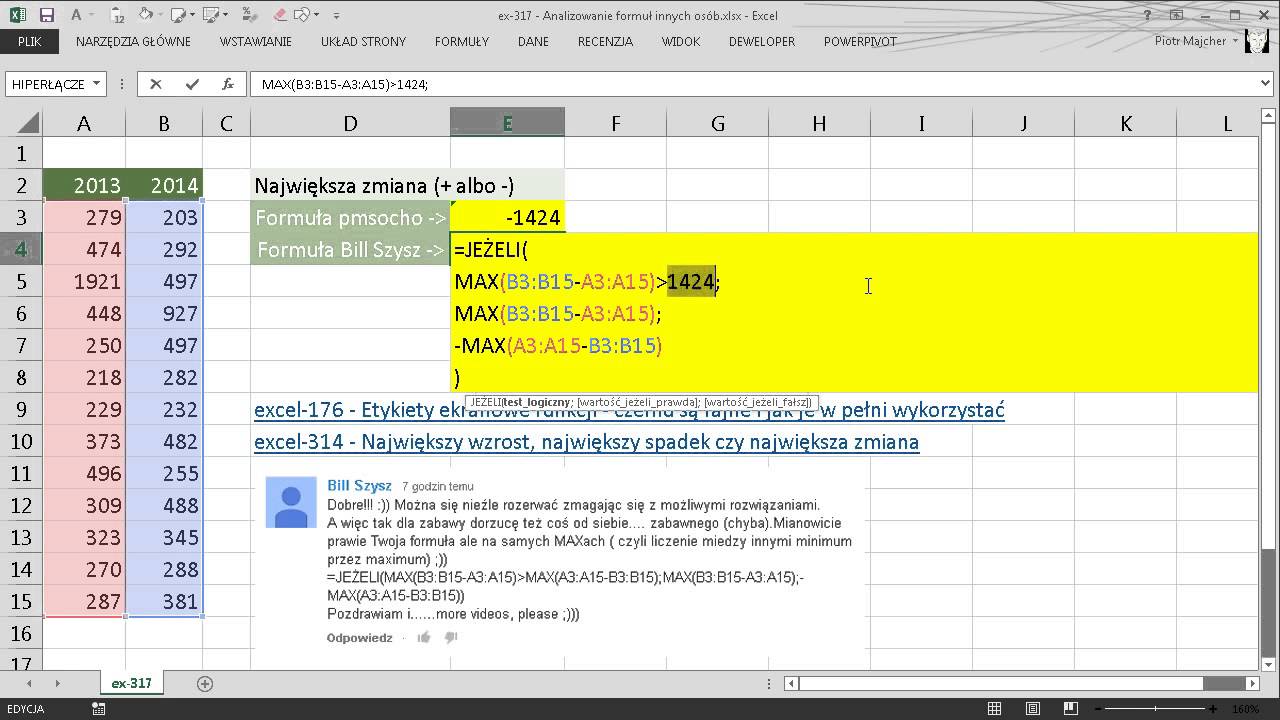The image size is (1280, 720).
Task: Click the font size 12 quick access icon
Action: pos(117,16)
